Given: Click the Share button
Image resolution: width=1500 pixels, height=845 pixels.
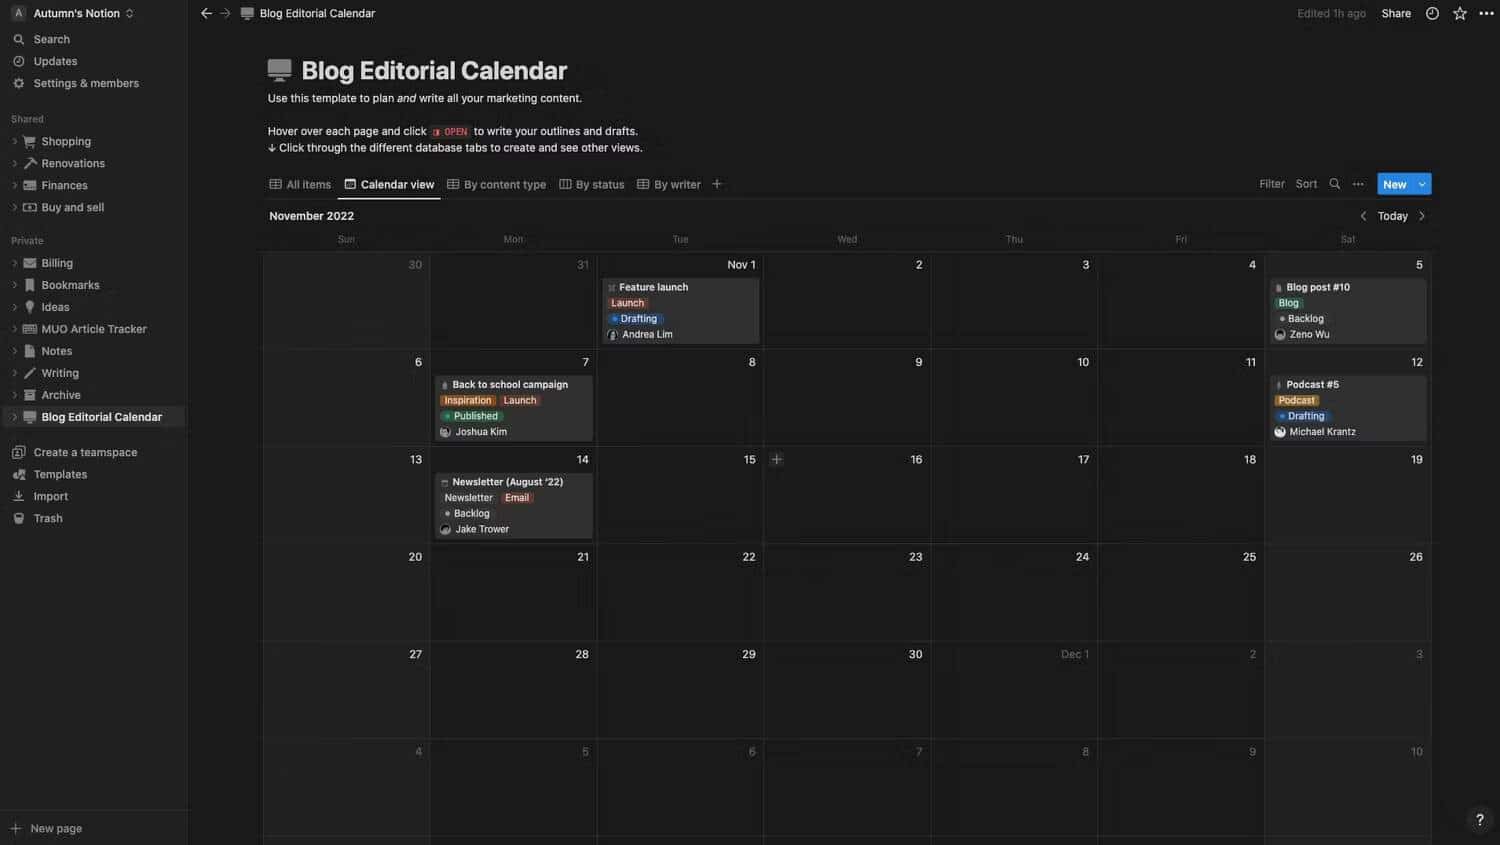Looking at the screenshot, I should [x=1396, y=14].
